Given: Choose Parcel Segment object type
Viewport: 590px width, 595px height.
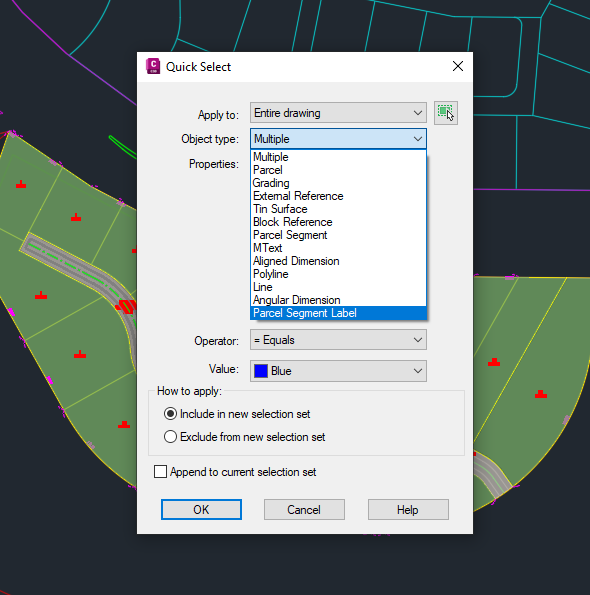Looking at the screenshot, I should click(338, 235).
